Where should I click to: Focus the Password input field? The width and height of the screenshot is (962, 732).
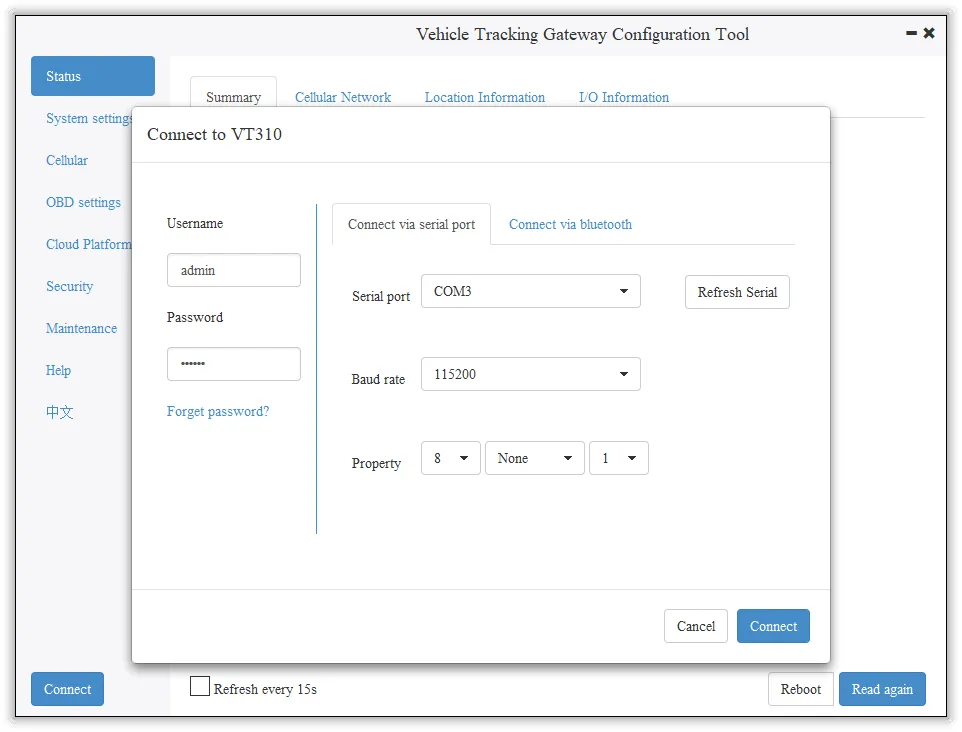tap(234, 364)
